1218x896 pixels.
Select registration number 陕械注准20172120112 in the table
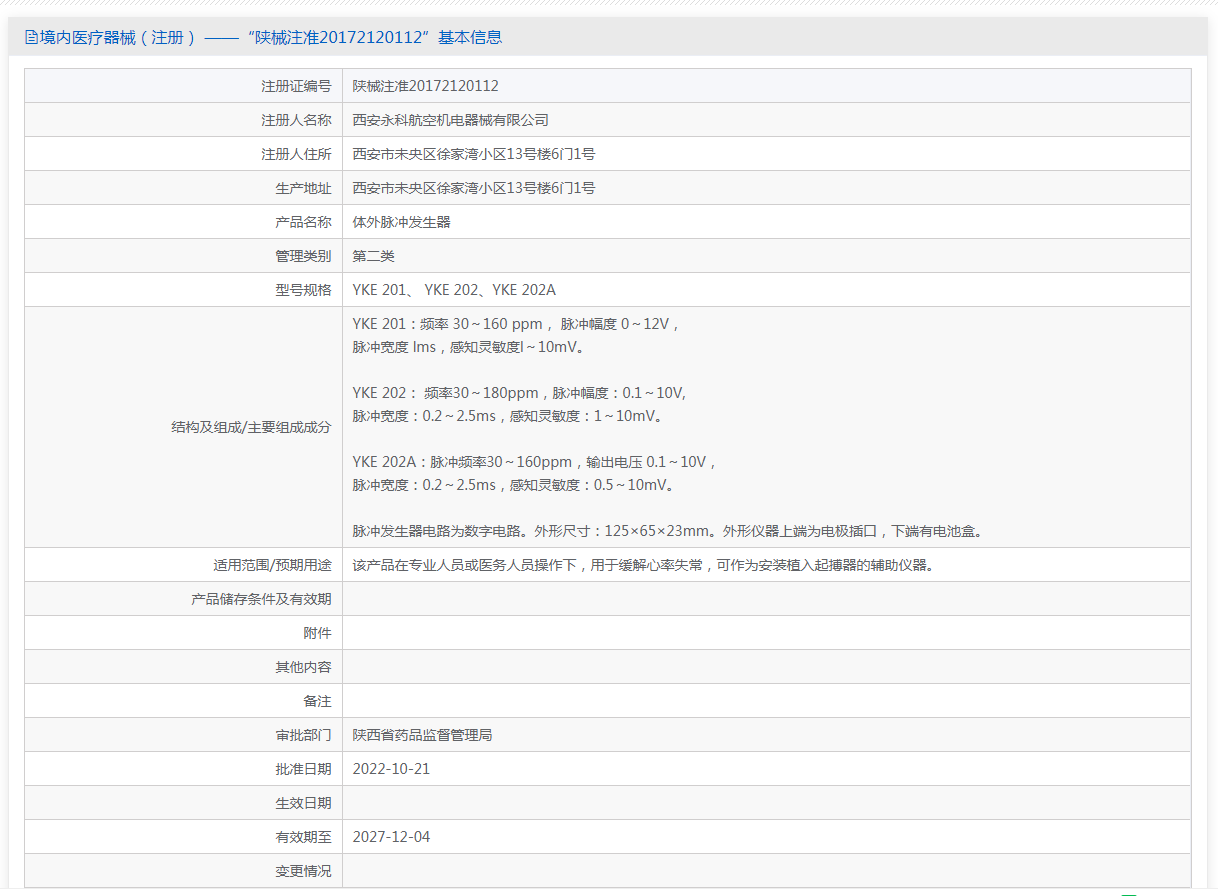(x=425, y=86)
